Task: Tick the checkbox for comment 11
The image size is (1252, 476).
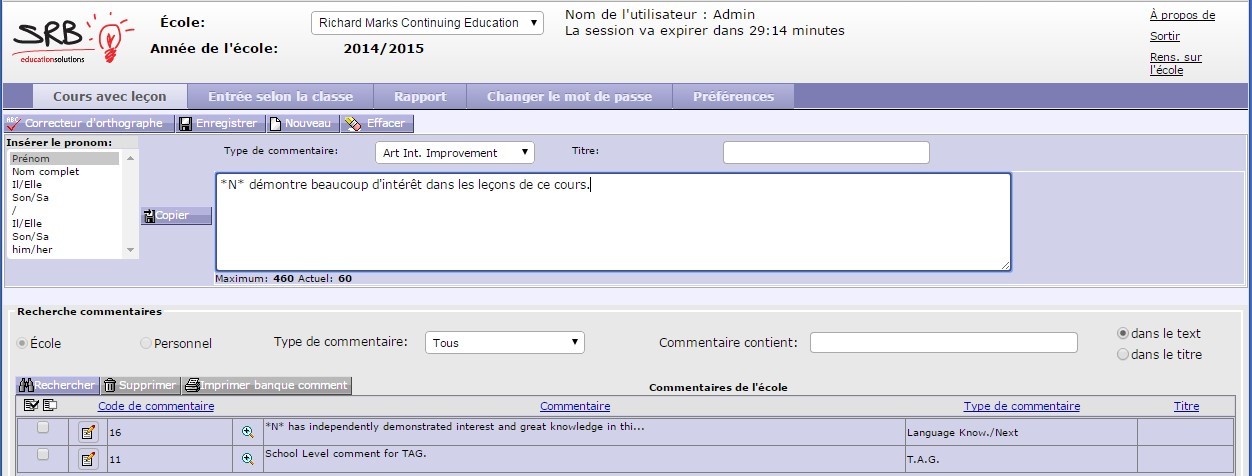Action: [42, 454]
